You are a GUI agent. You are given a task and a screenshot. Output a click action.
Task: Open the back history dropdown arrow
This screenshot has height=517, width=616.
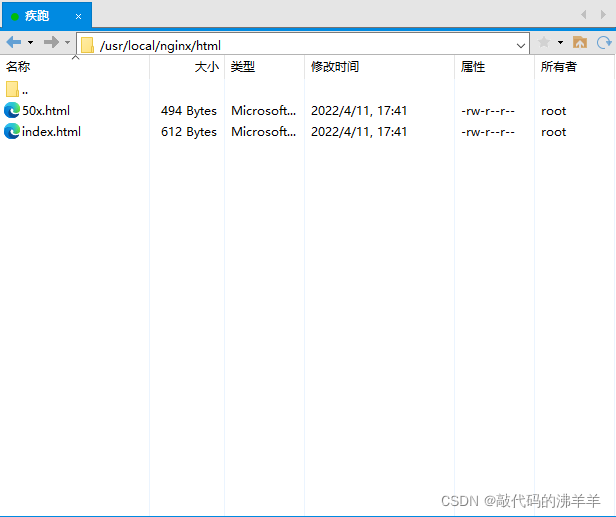click(x=30, y=42)
